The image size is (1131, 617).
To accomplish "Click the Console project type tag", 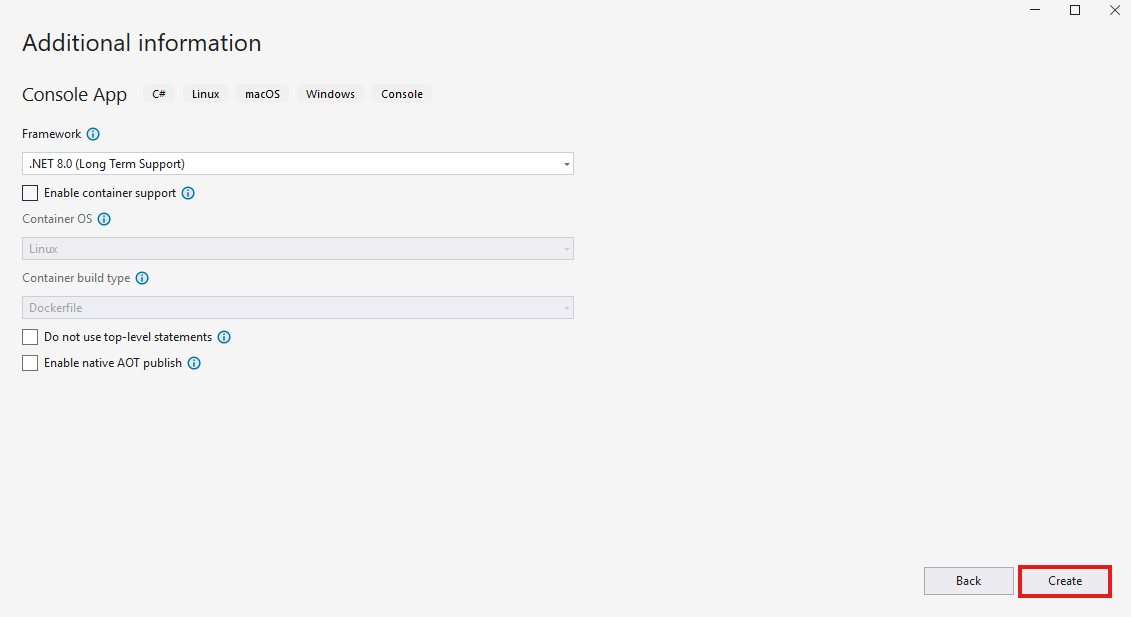I will click(402, 94).
